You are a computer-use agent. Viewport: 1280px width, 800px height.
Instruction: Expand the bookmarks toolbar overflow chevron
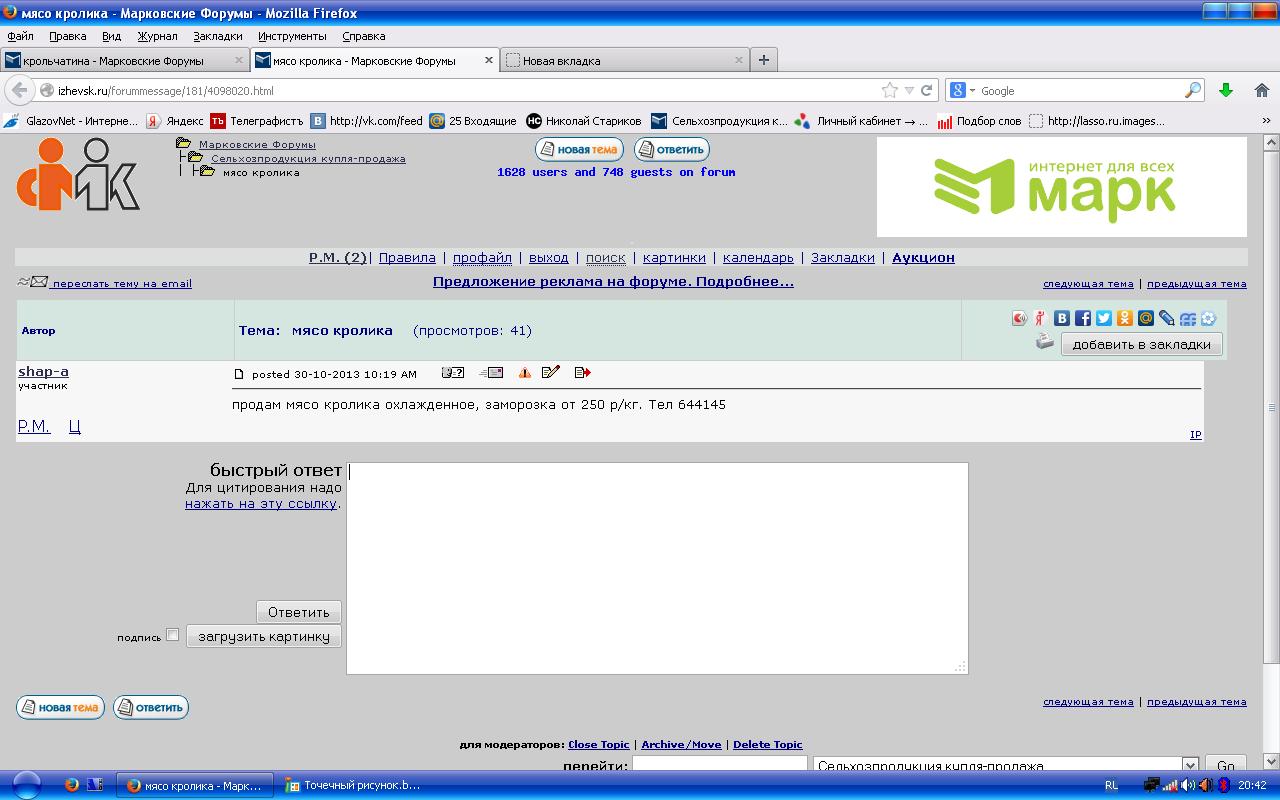(1266, 121)
